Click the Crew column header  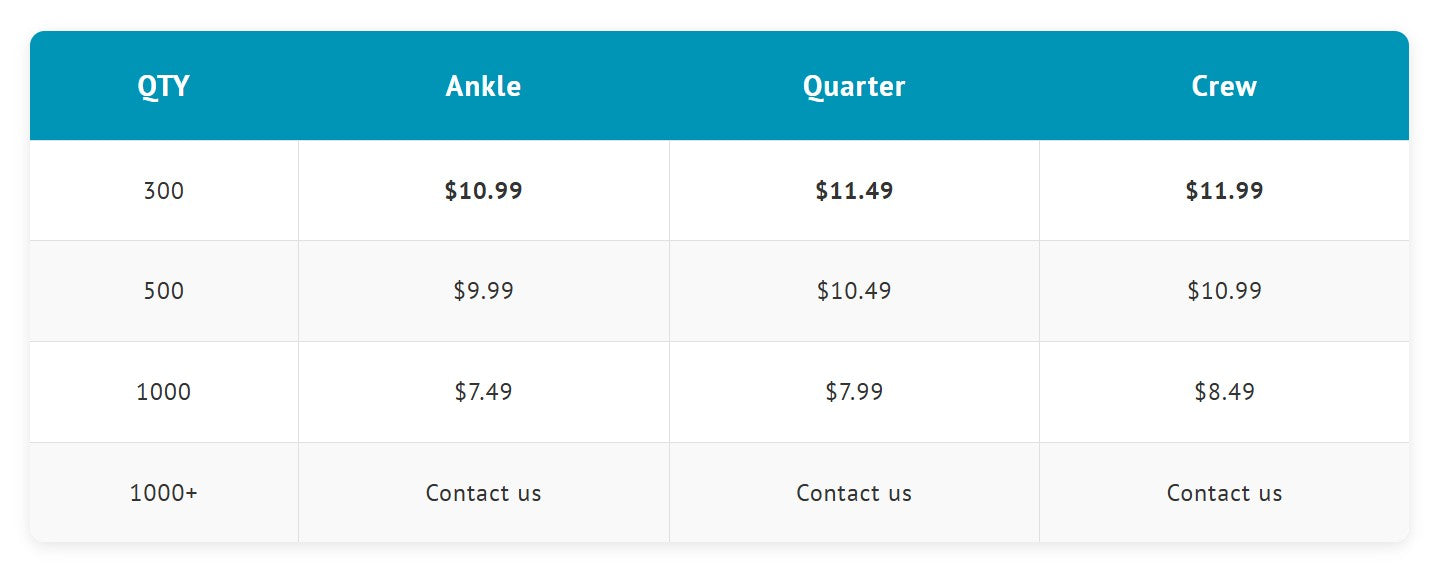(1224, 86)
